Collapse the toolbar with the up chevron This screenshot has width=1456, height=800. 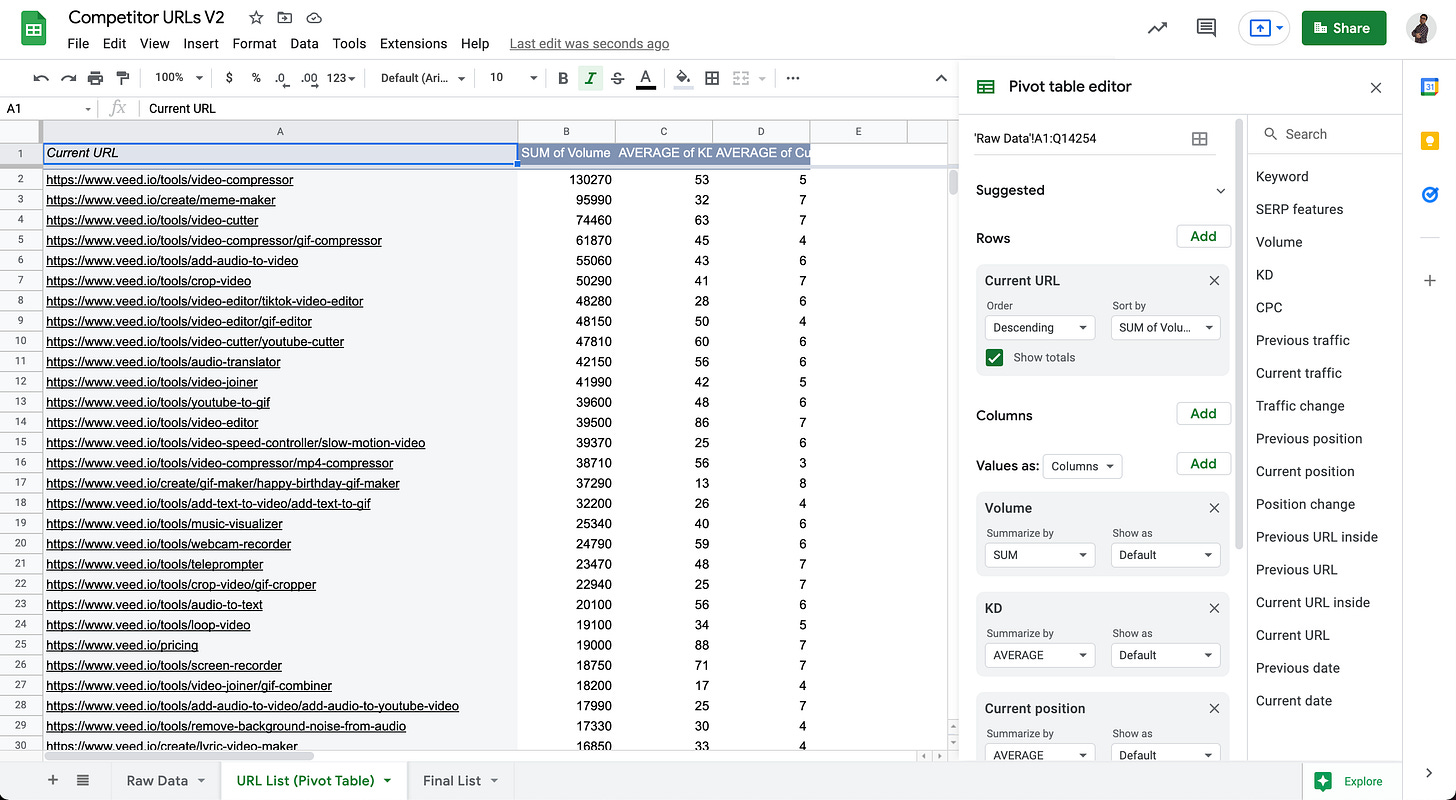pos(940,78)
